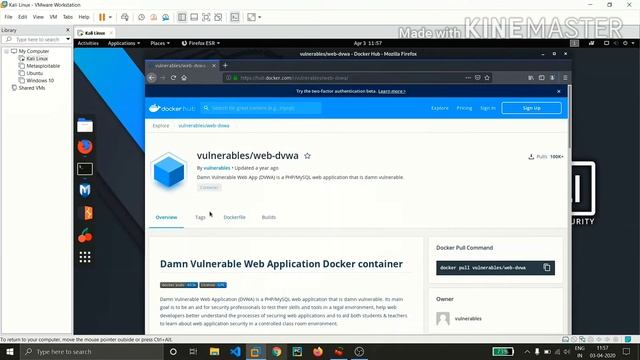Open the dropdown arrow beside suspend button
Viewport: 640px width, 360px height.
tap(110, 17)
